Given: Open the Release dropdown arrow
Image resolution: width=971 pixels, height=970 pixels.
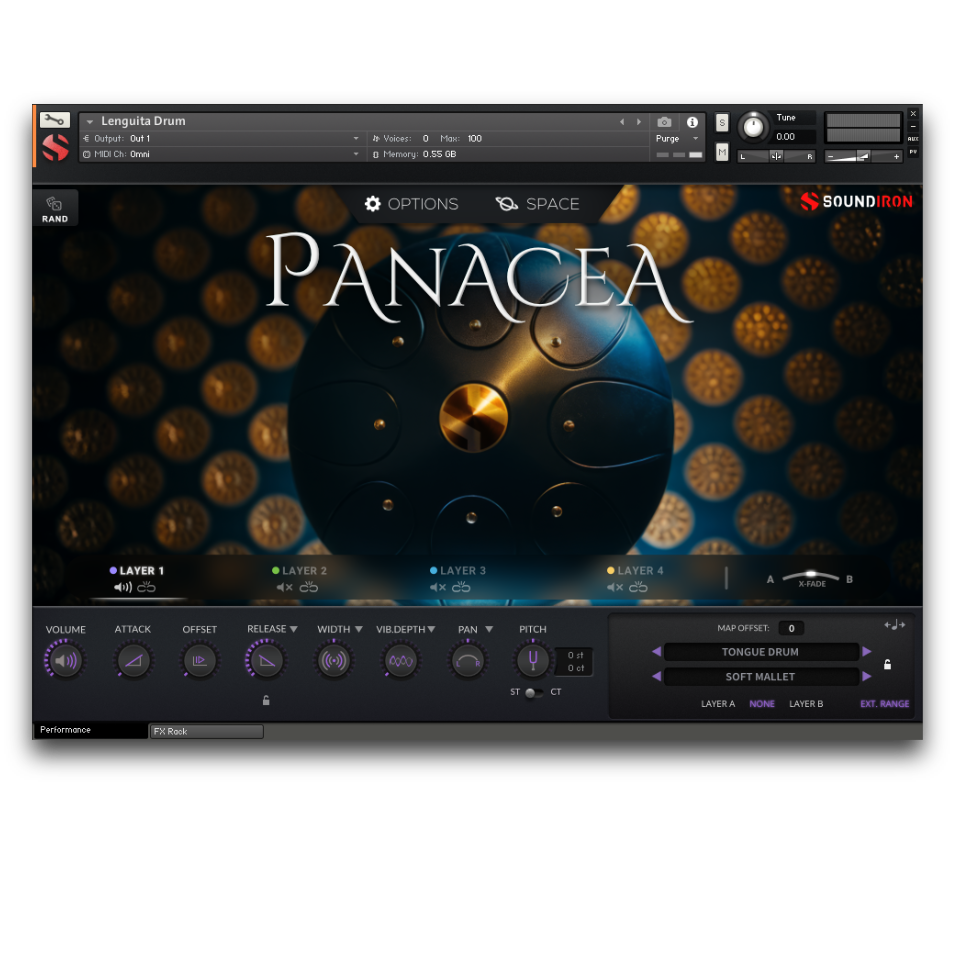Looking at the screenshot, I should pyautogui.click(x=294, y=629).
